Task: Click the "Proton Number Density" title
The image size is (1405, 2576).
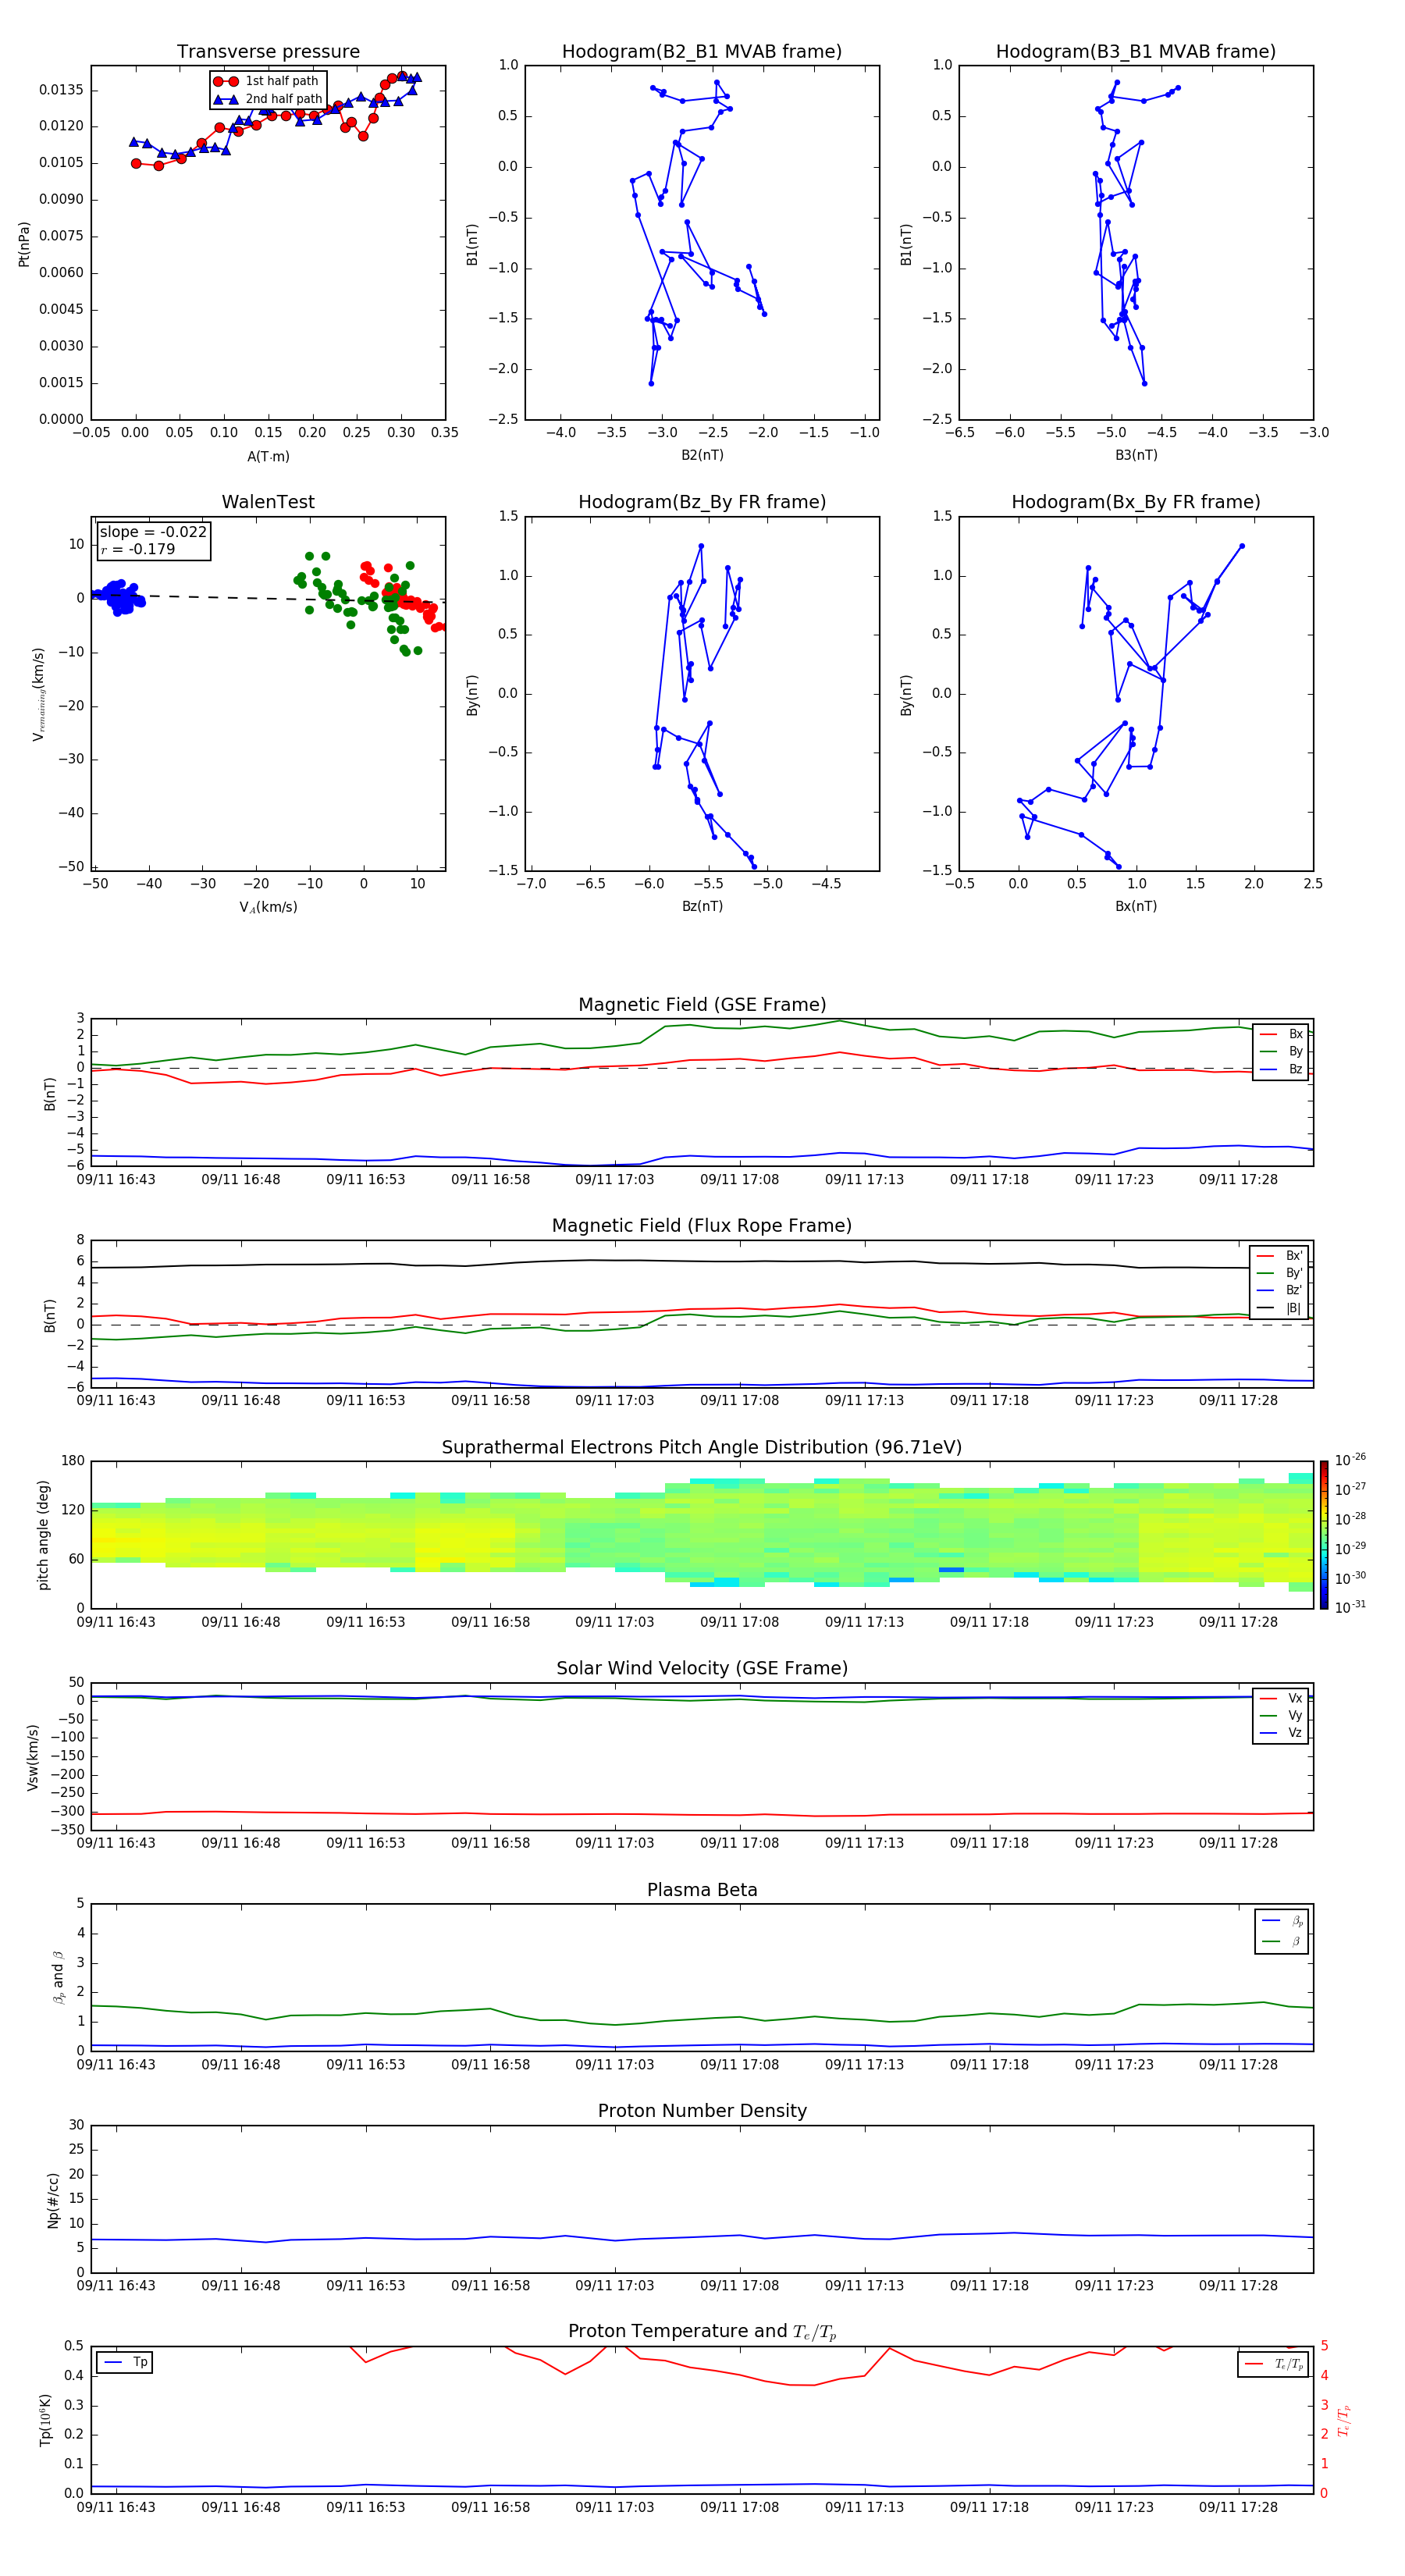Action: tap(701, 2111)
